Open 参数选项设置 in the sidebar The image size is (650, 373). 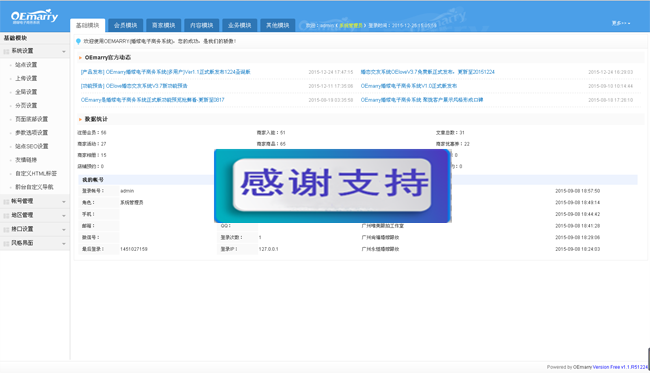(x=32, y=133)
